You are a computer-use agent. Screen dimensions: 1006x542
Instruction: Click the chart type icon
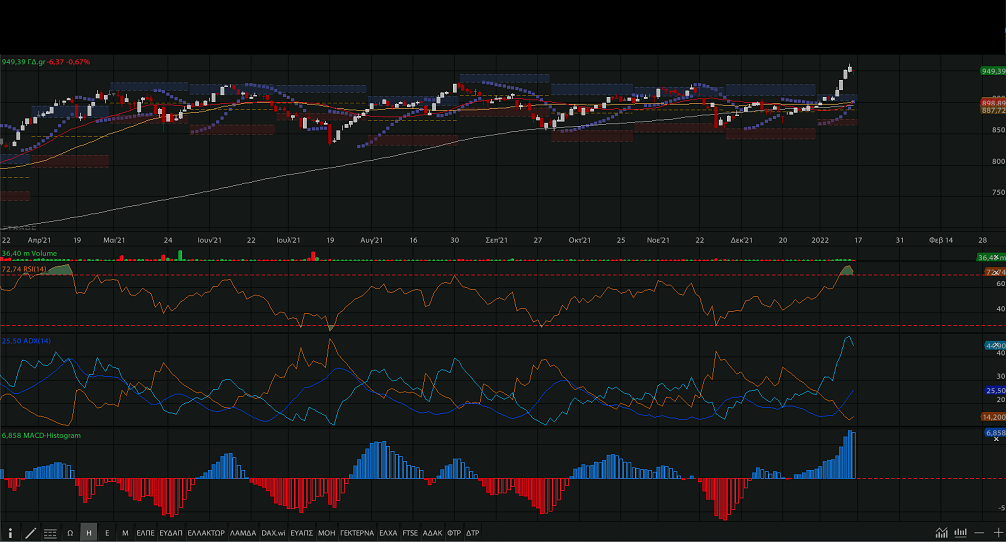pos(941,533)
